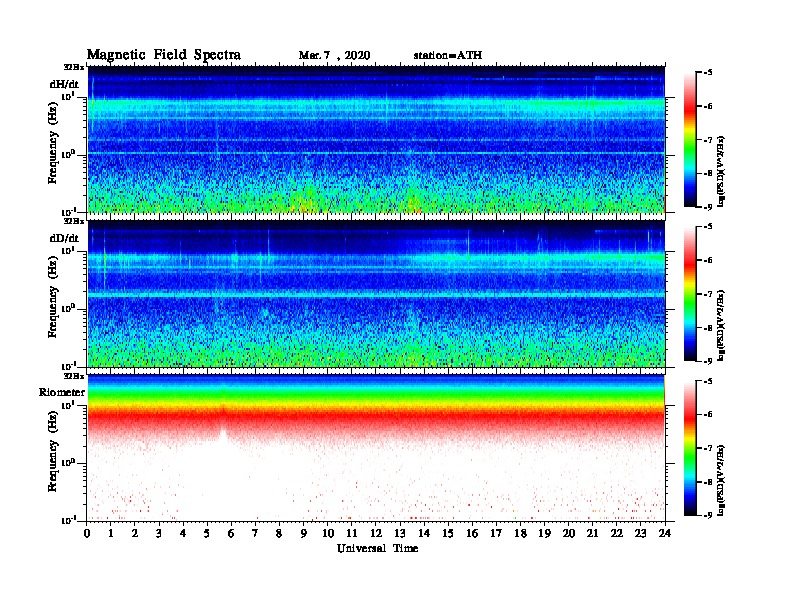Screen dimensions: 792x612
Task: Click the color bar beside the dD/dt panel
Action: click(x=690, y=294)
